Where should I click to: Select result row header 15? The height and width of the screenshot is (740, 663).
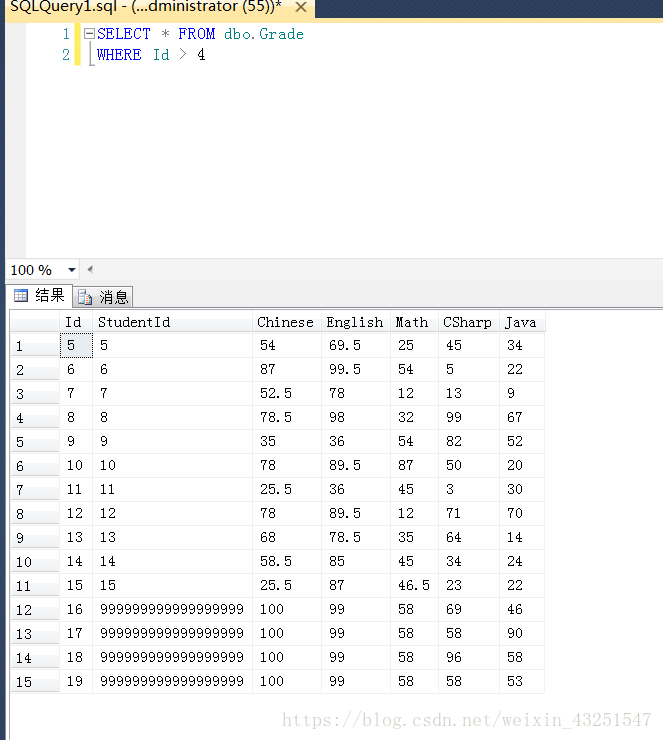point(35,682)
